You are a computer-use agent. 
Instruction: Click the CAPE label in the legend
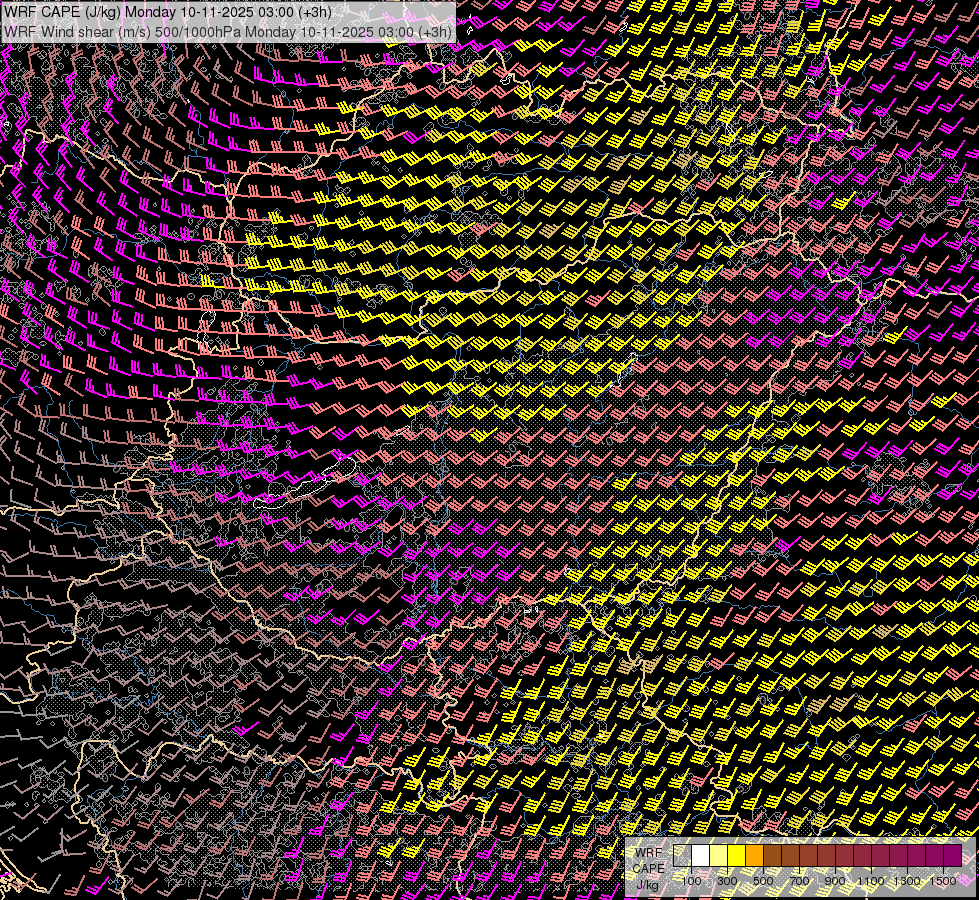click(x=648, y=869)
